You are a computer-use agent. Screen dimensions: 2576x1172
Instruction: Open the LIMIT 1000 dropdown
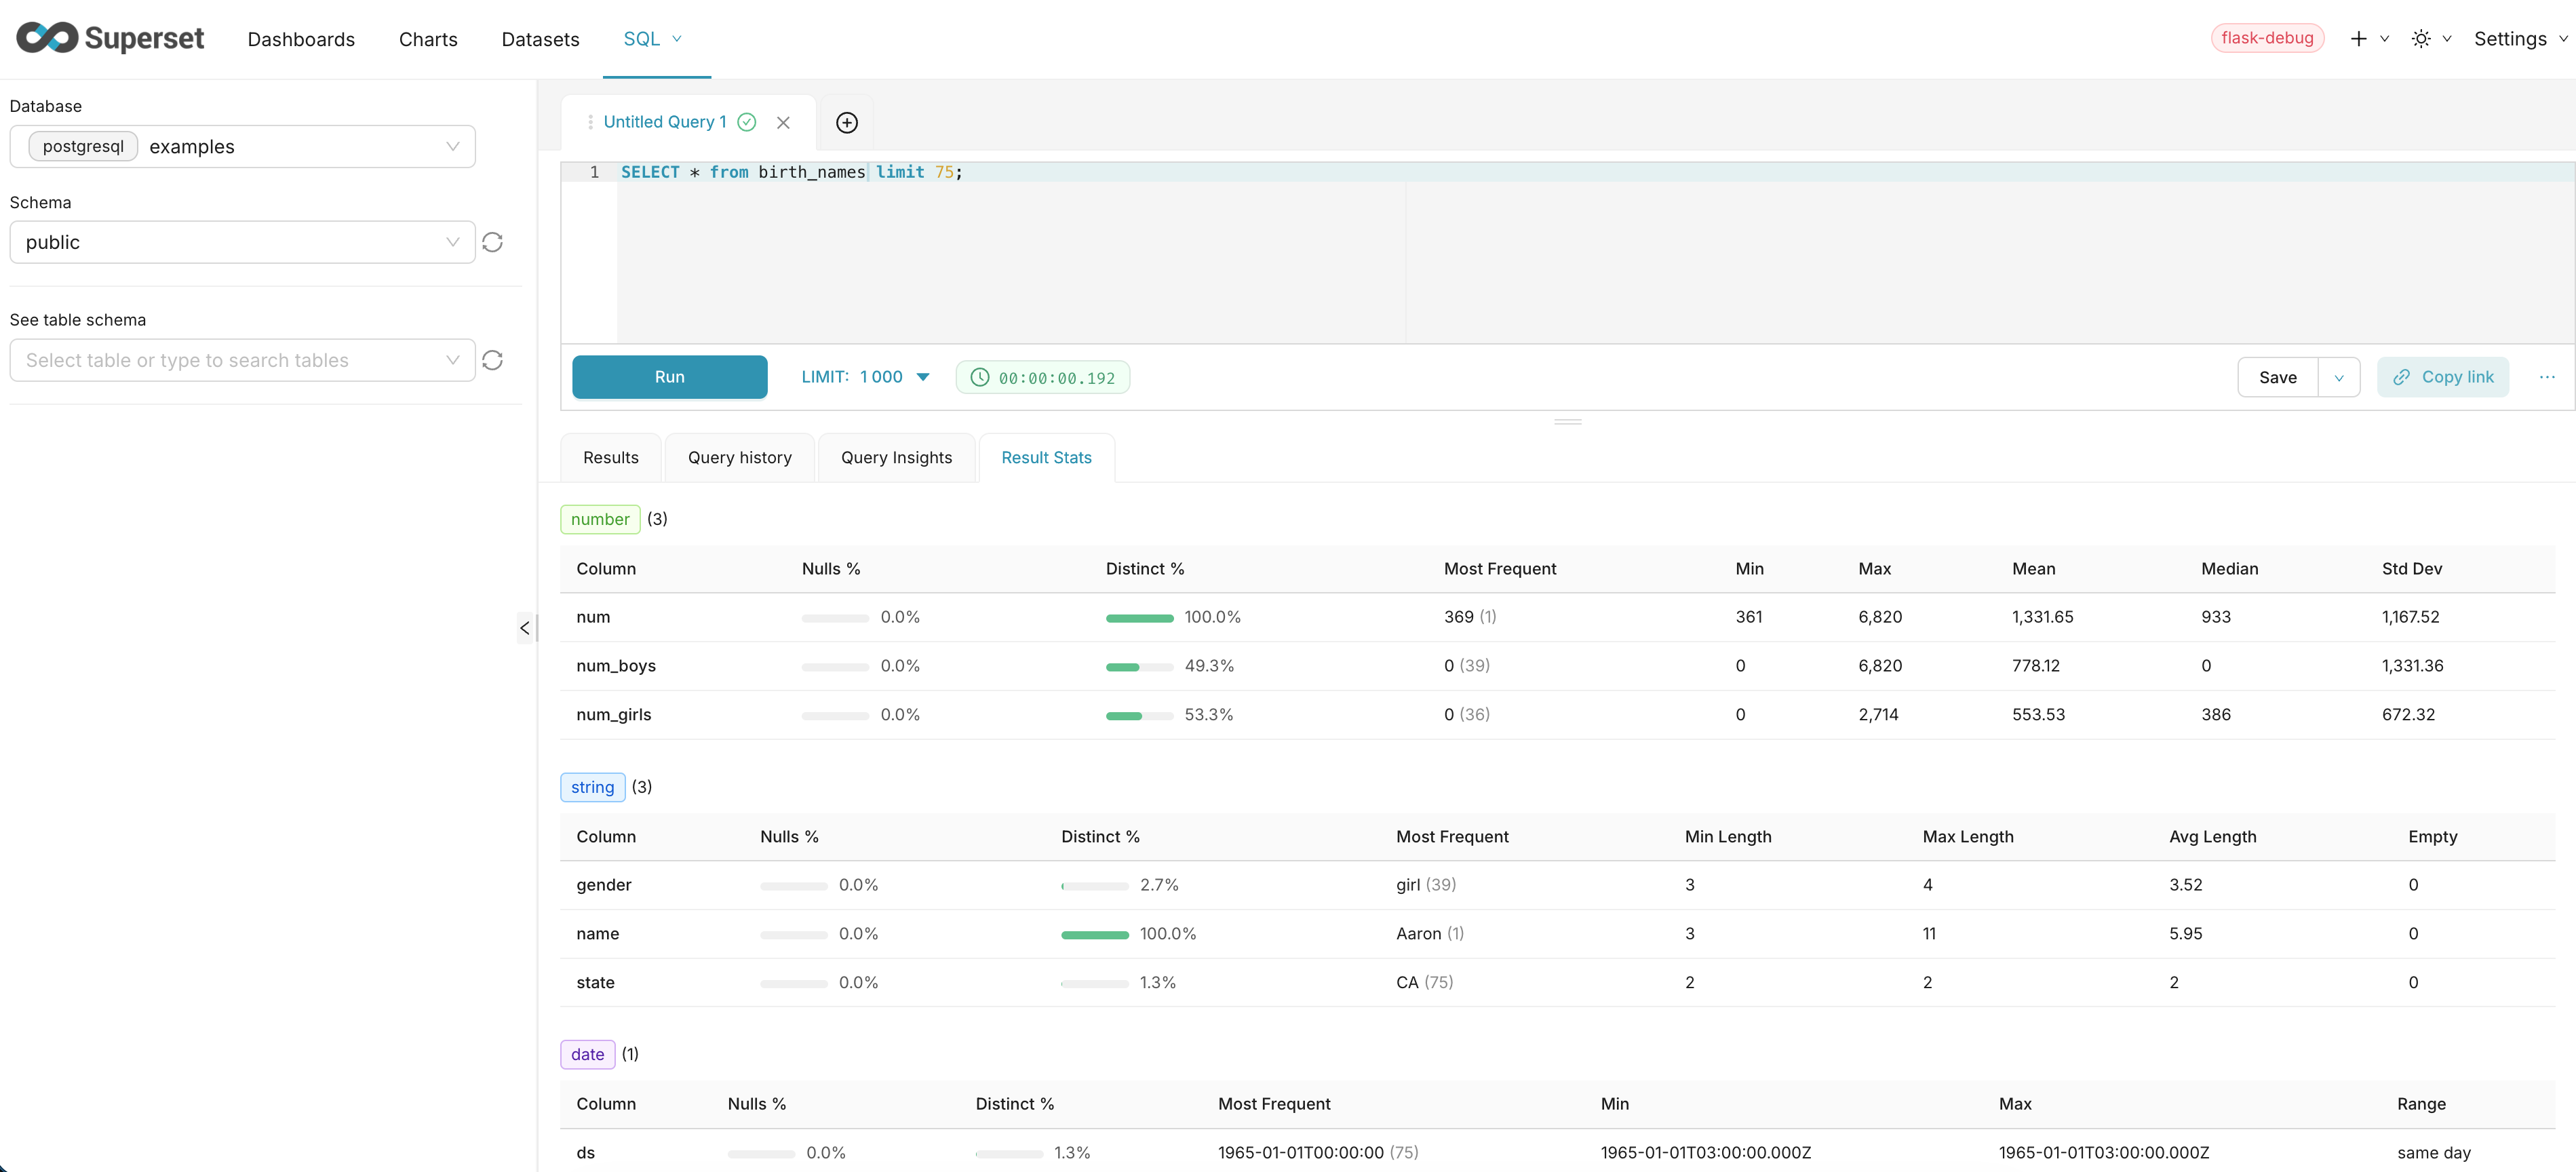click(865, 377)
